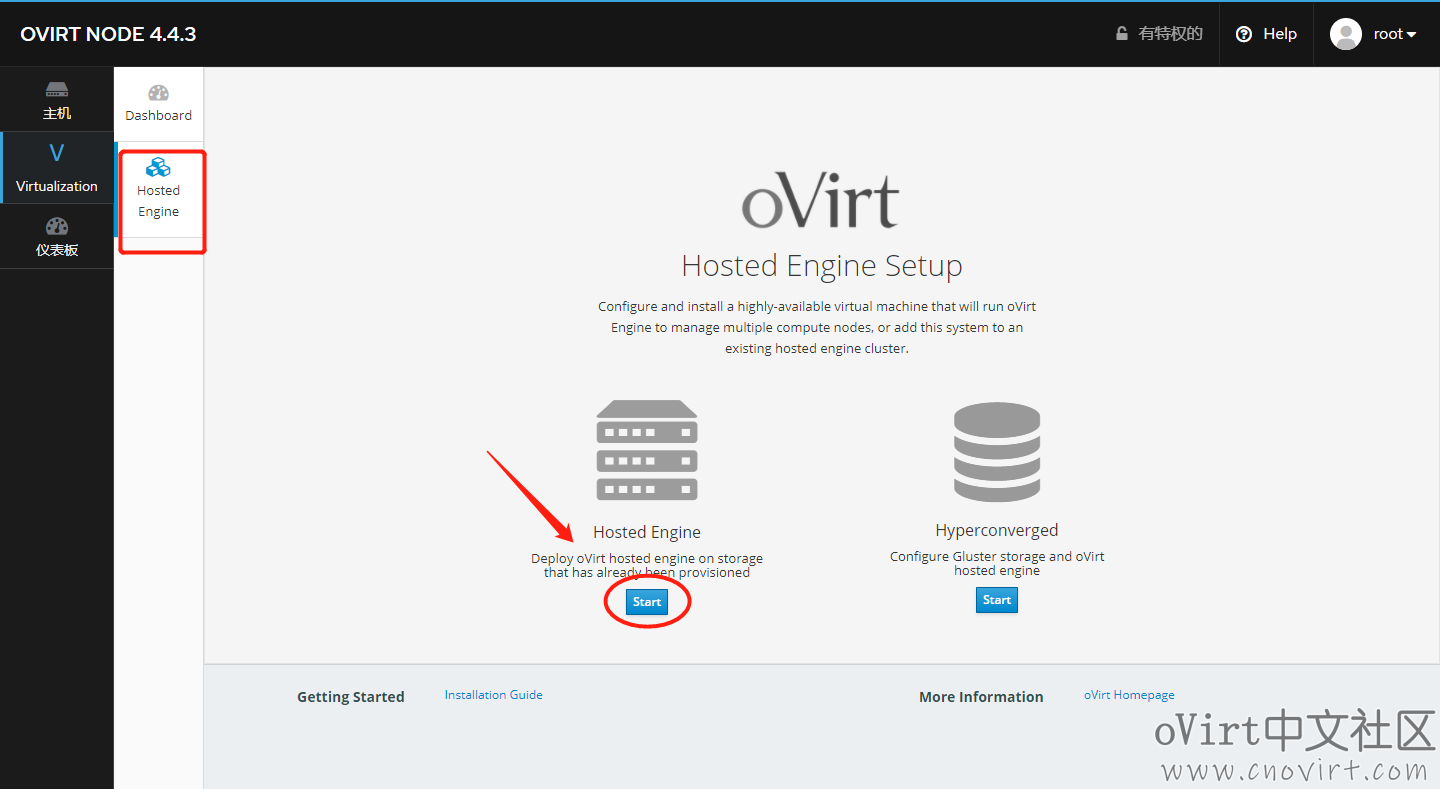Screen dimensions: 1440x789
Task: Select Virtualization in left menu
Action: coord(57,186)
